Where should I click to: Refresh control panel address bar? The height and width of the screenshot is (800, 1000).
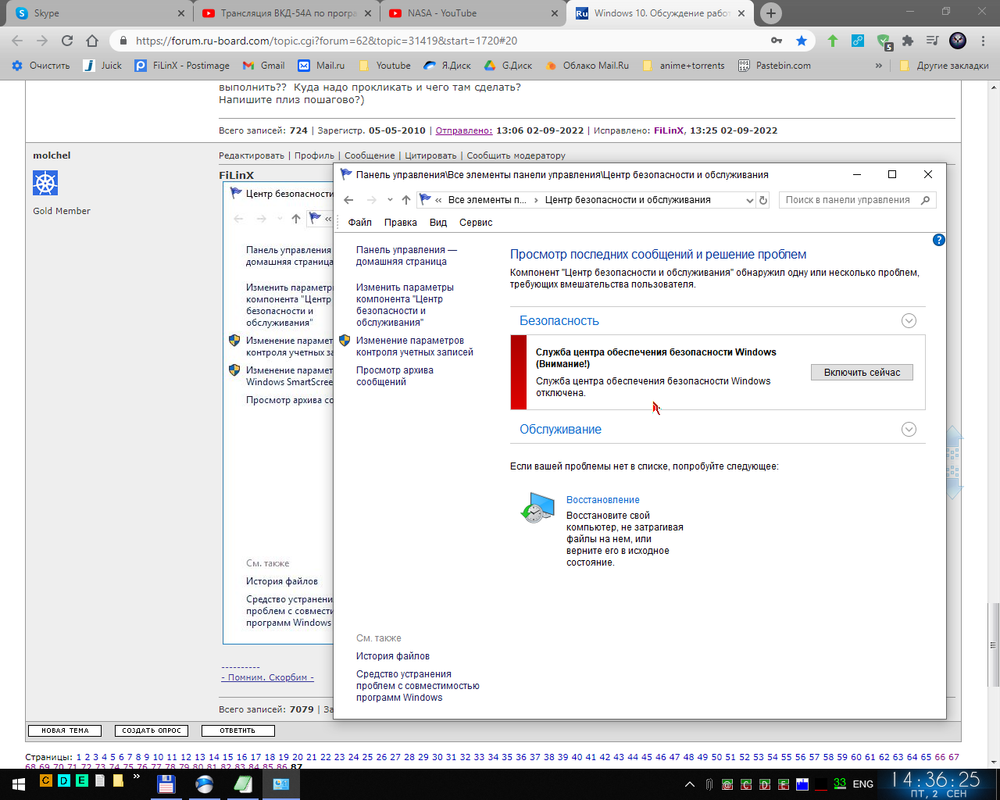[x=763, y=200]
